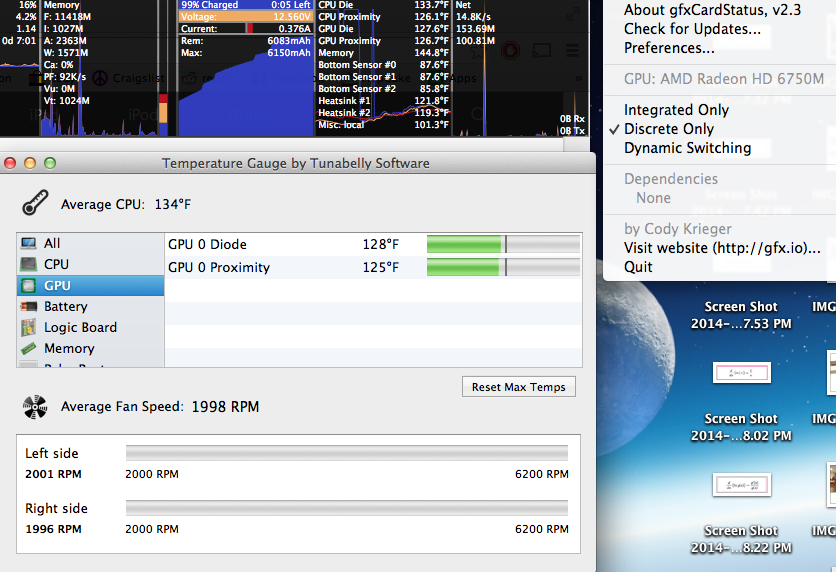Click the Voltage 12.560V row
This screenshot has width=836, height=572.
(x=246, y=17)
